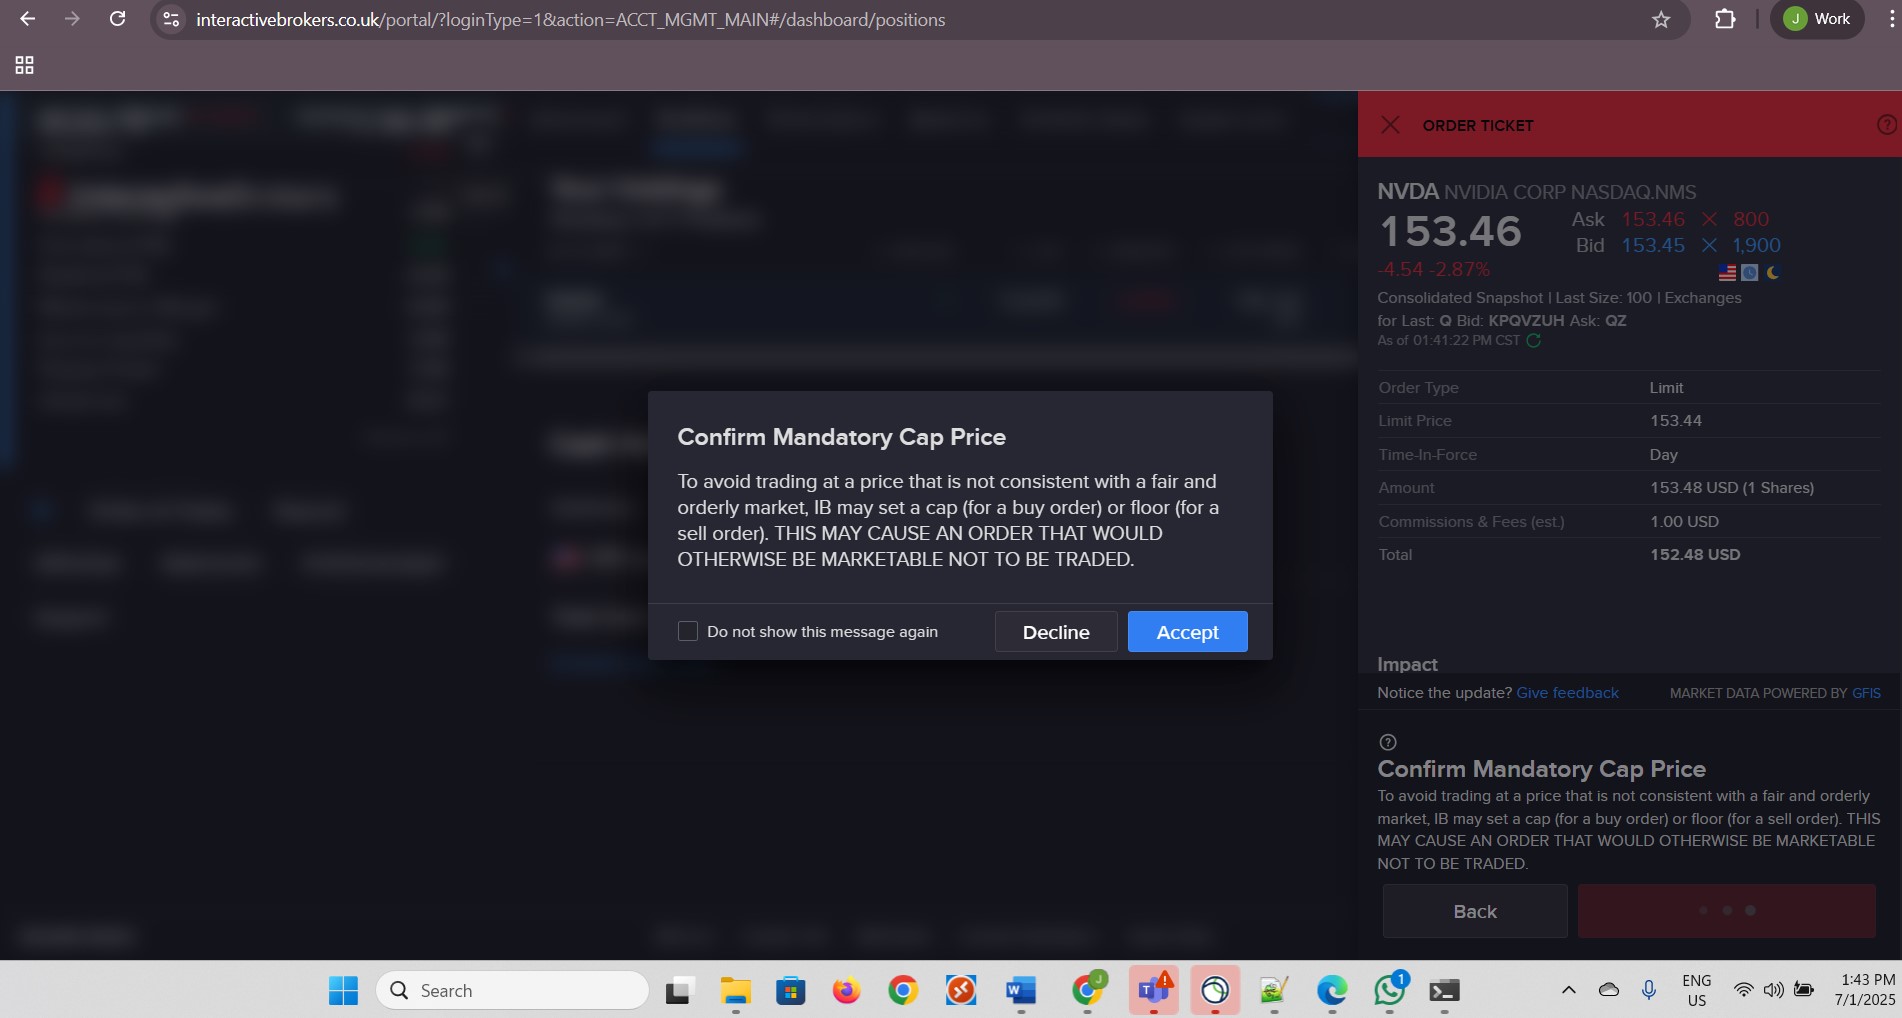1902x1018 pixels.
Task: Click the -4.54 -2.87% change
Action: (x=1434, y=270)
